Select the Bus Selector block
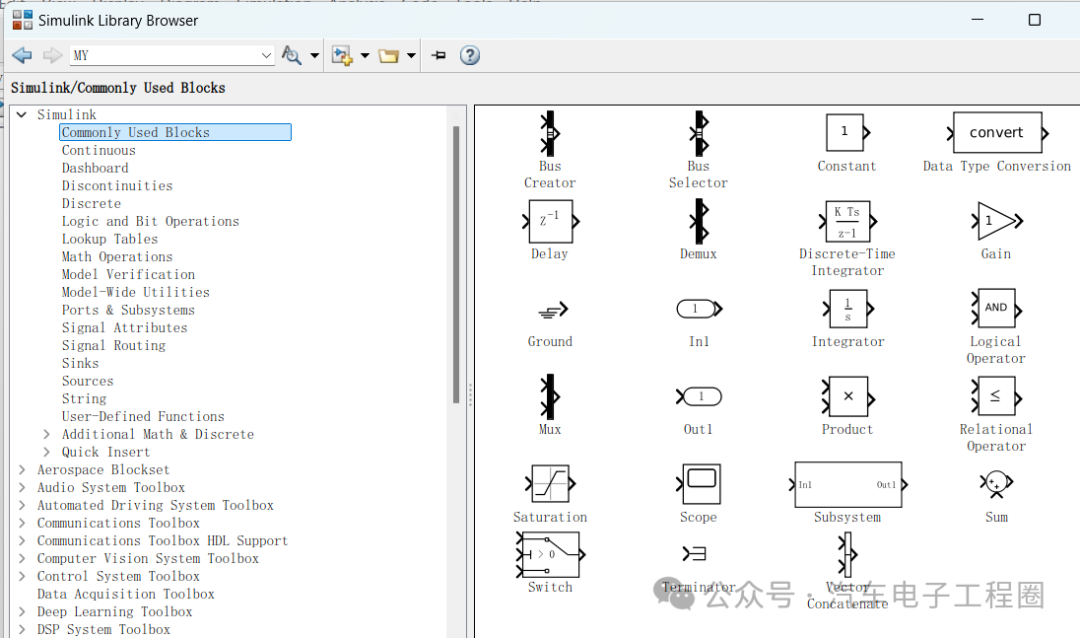The width and height of the screenshot is (1080, 638). (x=699, y=134)
